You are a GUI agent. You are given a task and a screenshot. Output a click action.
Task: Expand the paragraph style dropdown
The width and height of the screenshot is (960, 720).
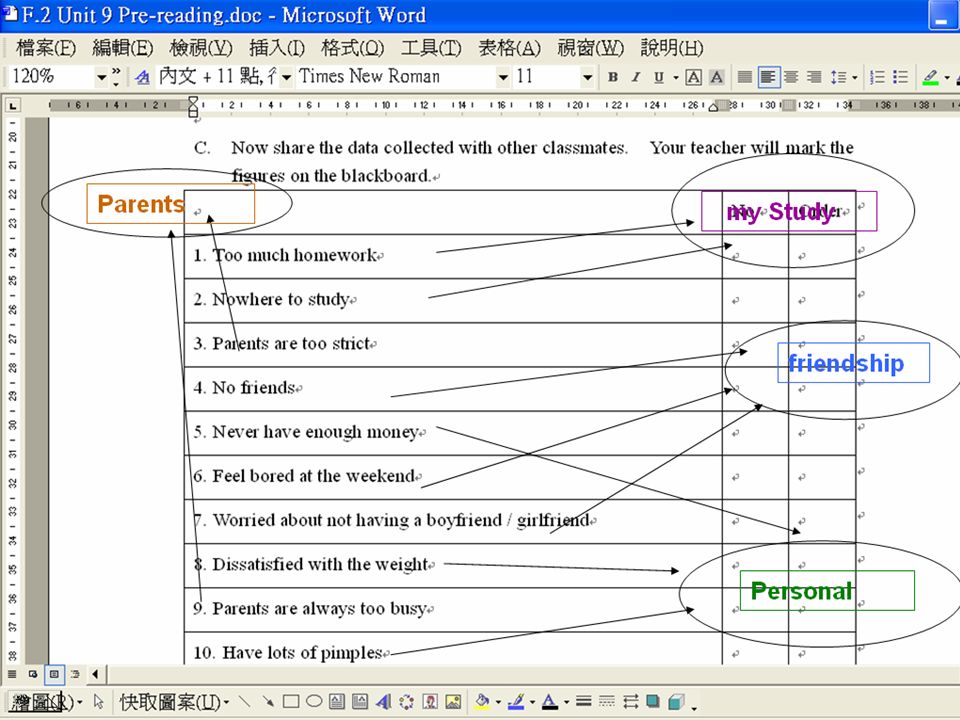point(286,77)
